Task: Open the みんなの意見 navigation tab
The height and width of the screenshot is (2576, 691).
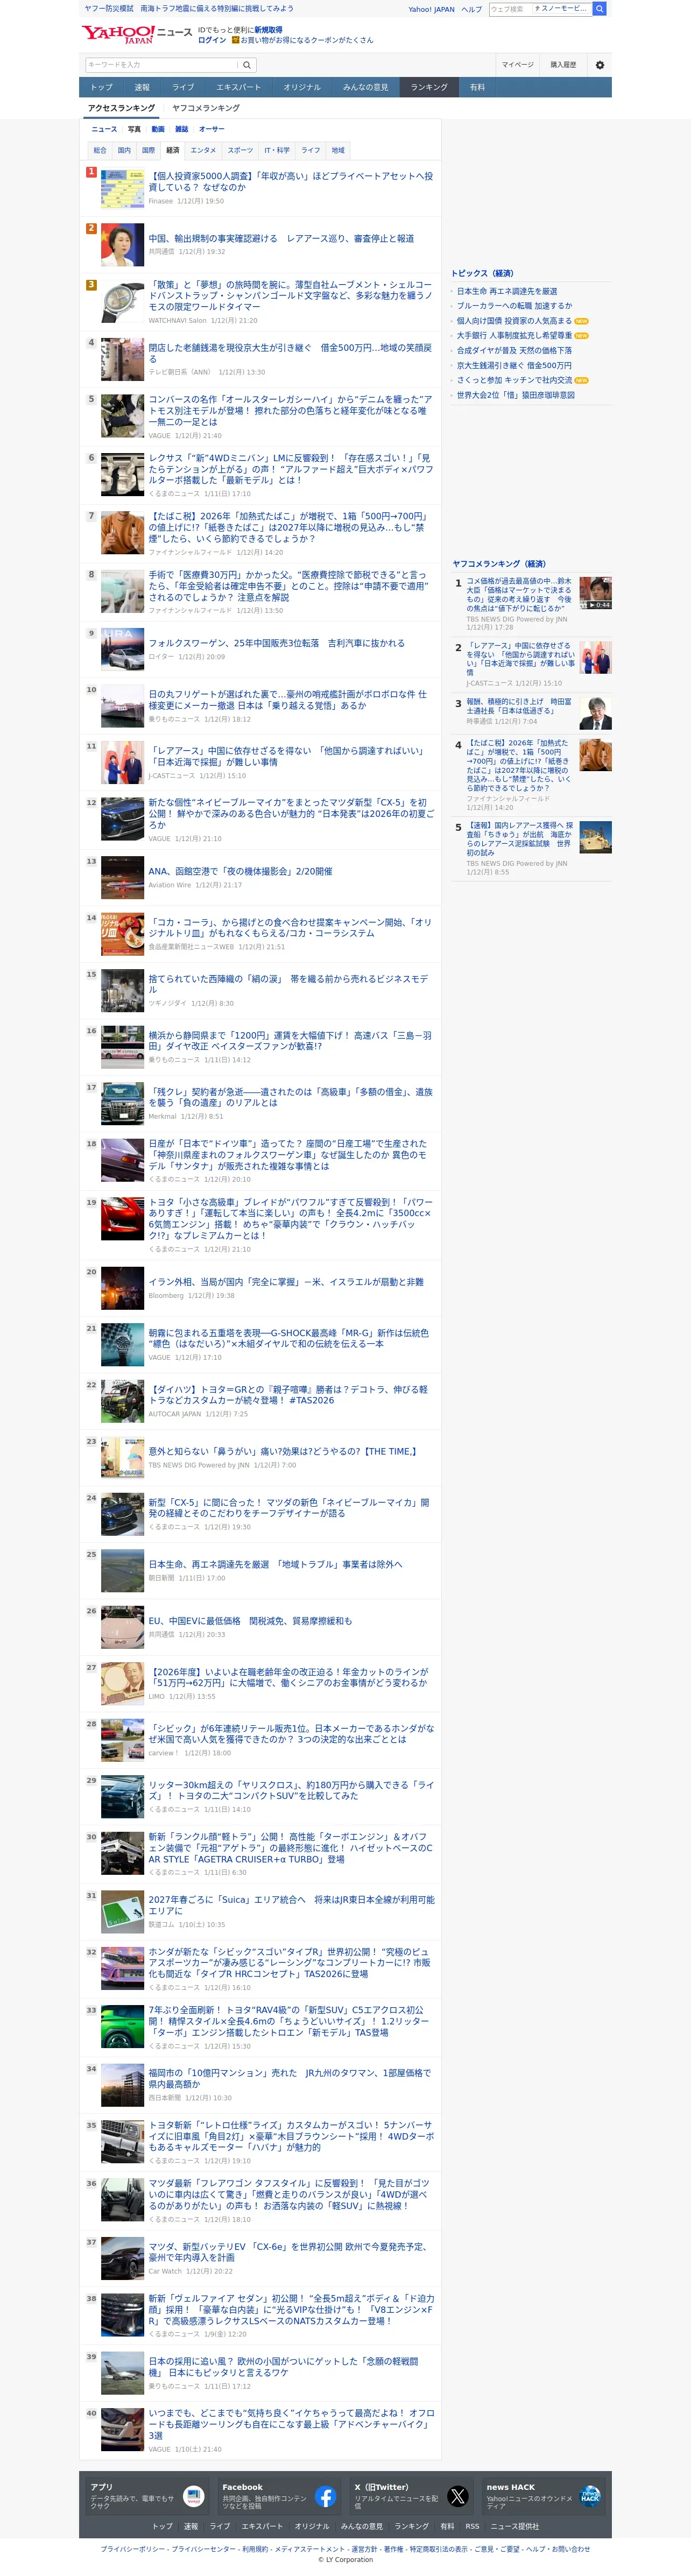Action: (365, 87)
